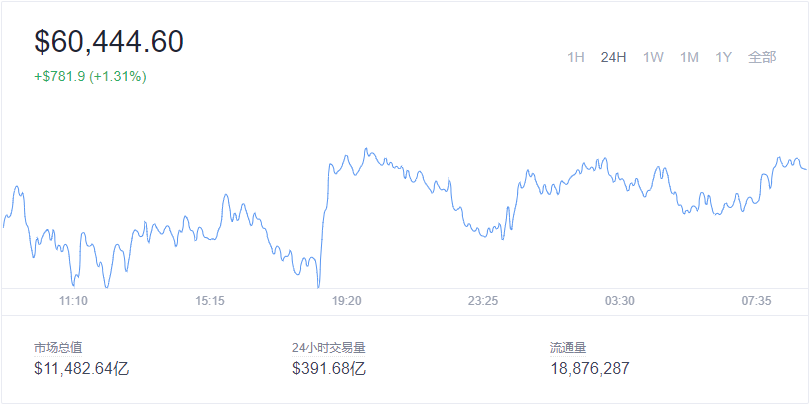
Task: Click the 03:30 time axis label
Action: pyautogui.click(x=620, y=301)
